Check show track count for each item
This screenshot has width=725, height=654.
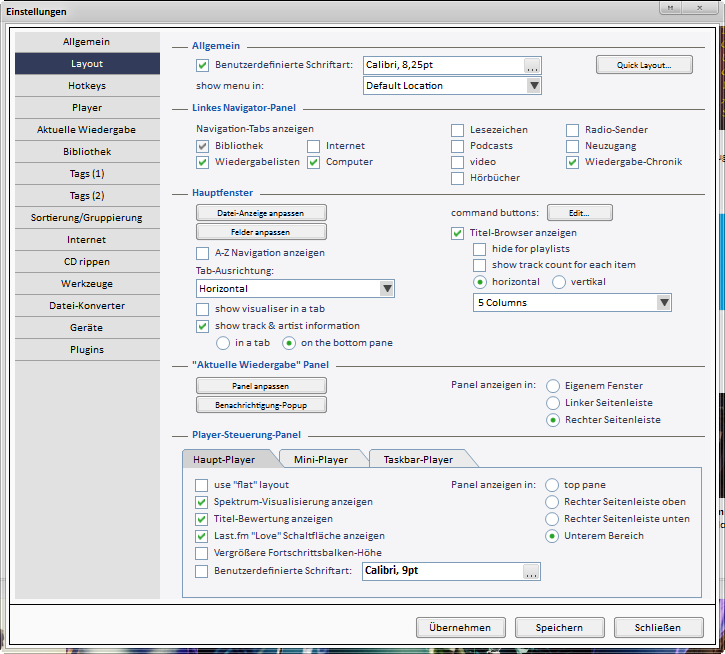point(479,265)
